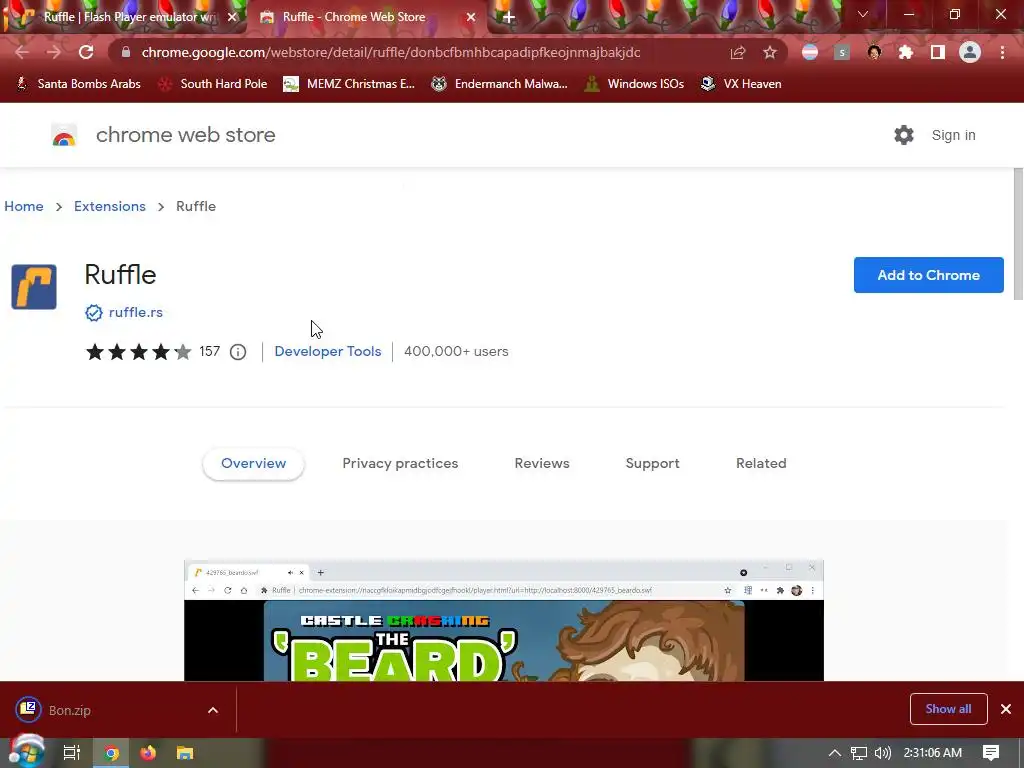The width and height of the screenshot is (1024, 768).
Task: Open South Hard Pole bookmark
Action: pos(214,84)
